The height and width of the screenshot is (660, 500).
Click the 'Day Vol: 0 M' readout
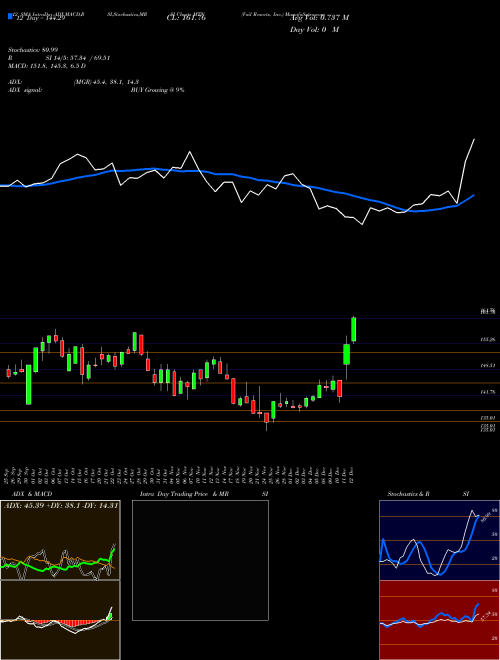pos(314,30)
